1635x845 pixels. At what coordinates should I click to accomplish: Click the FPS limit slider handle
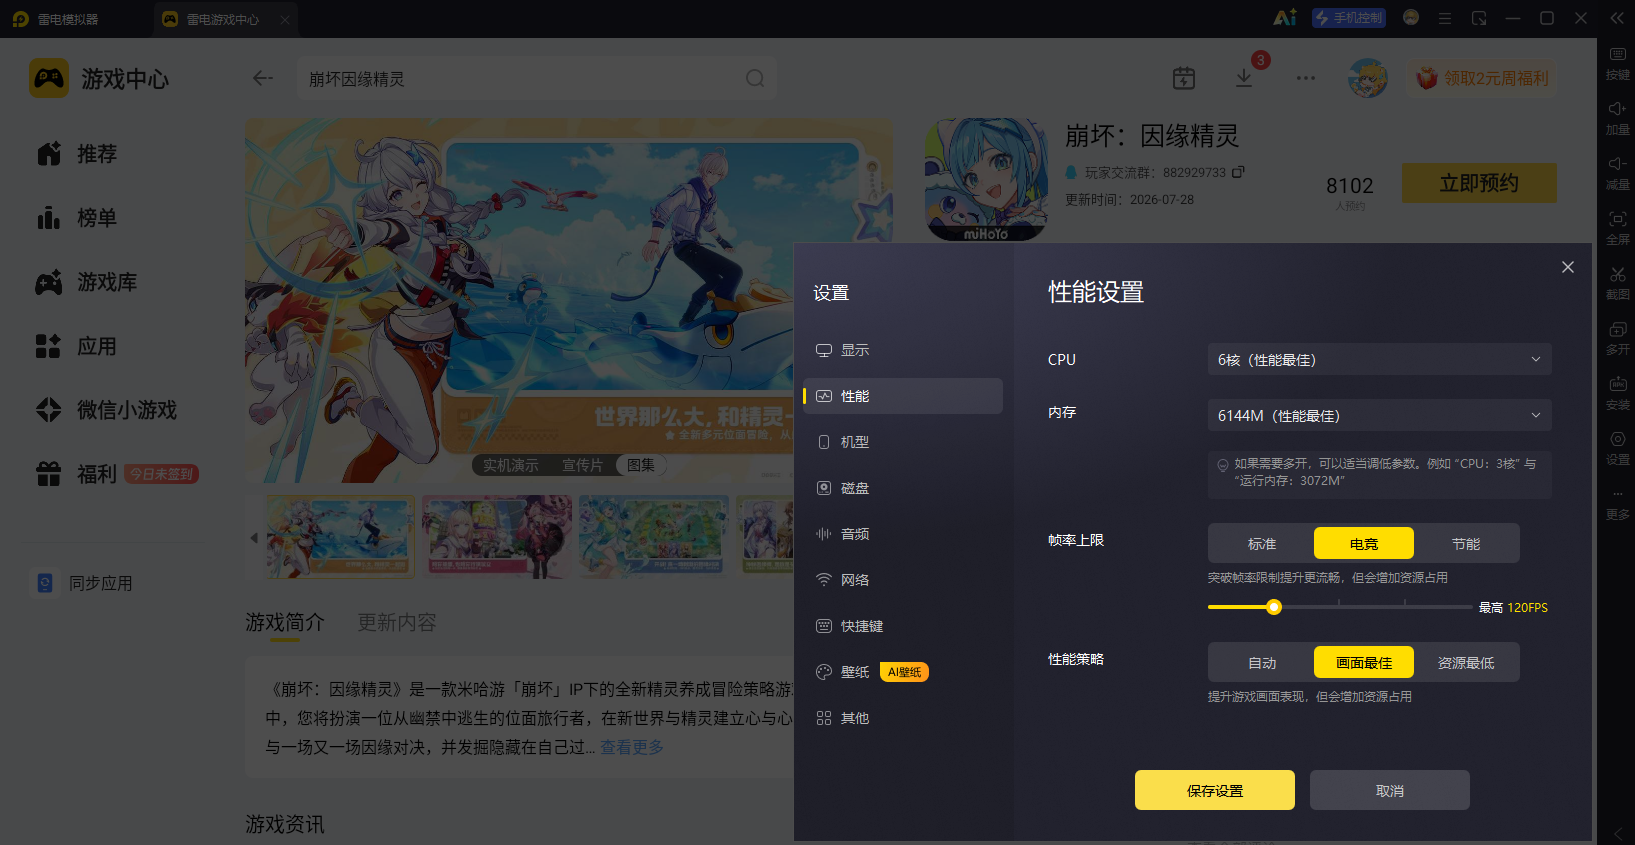[1273, 607]
